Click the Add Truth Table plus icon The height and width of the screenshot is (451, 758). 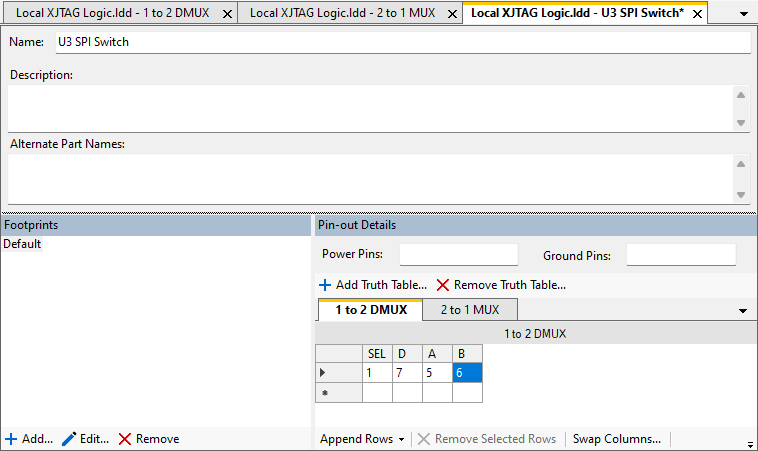click(x=325, y=285)
